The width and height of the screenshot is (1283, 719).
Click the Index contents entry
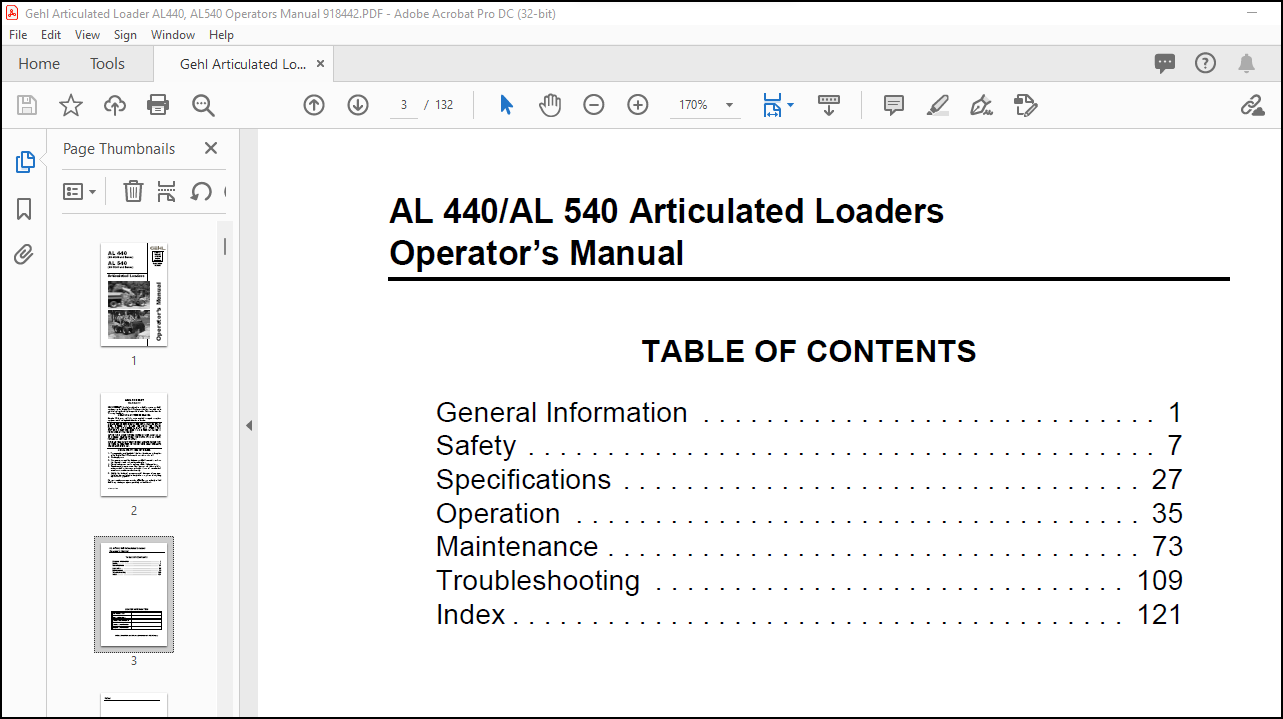[809, 614]
